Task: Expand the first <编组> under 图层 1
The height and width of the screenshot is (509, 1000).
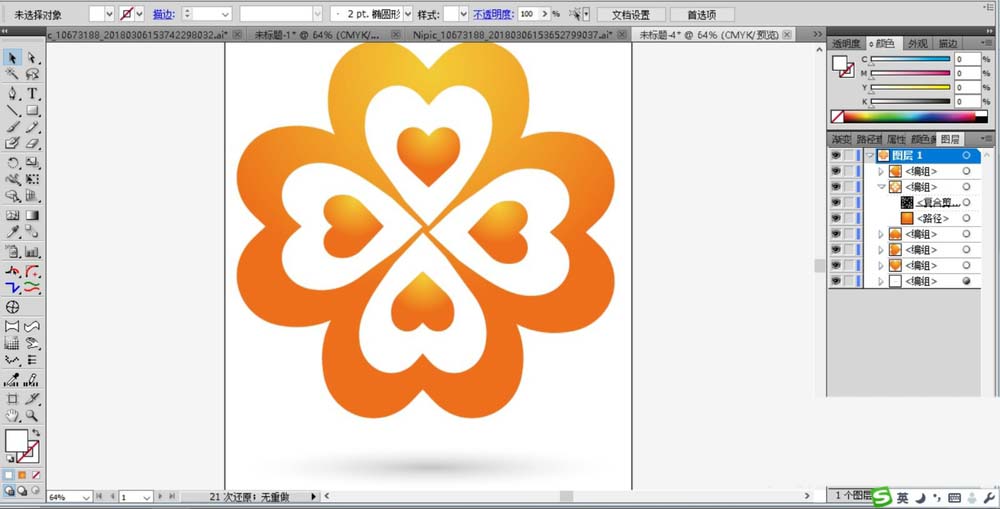Action: coord(881,171)
